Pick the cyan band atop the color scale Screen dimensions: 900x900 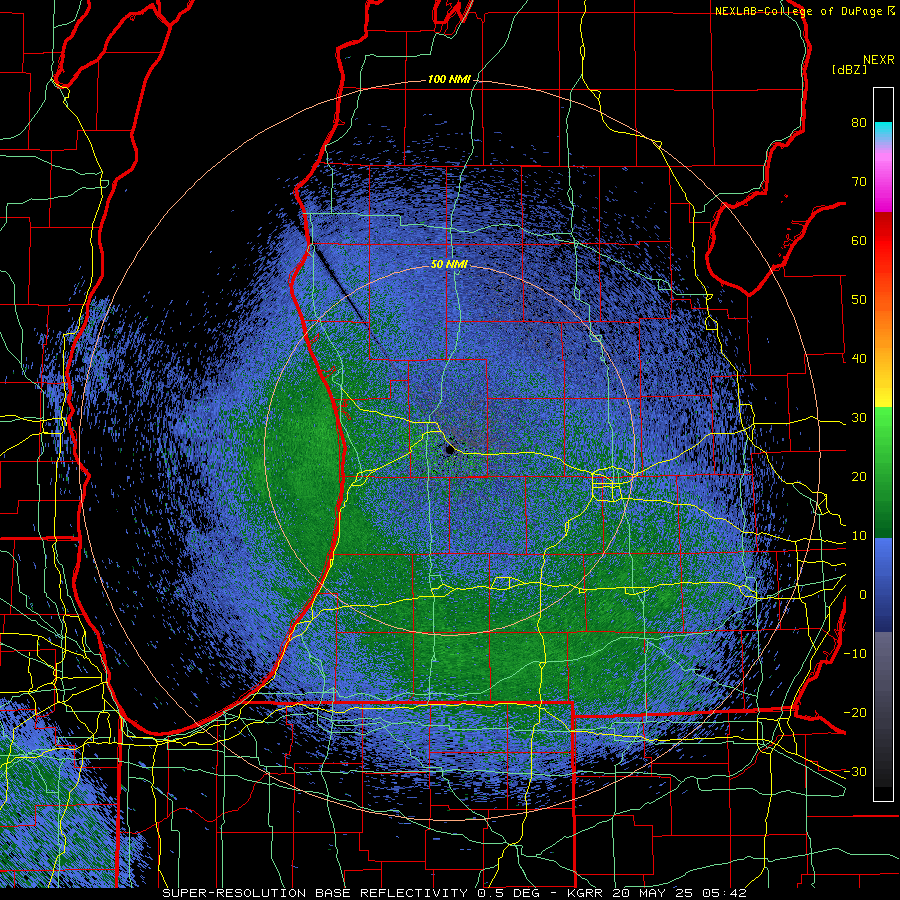coord(883,131)
